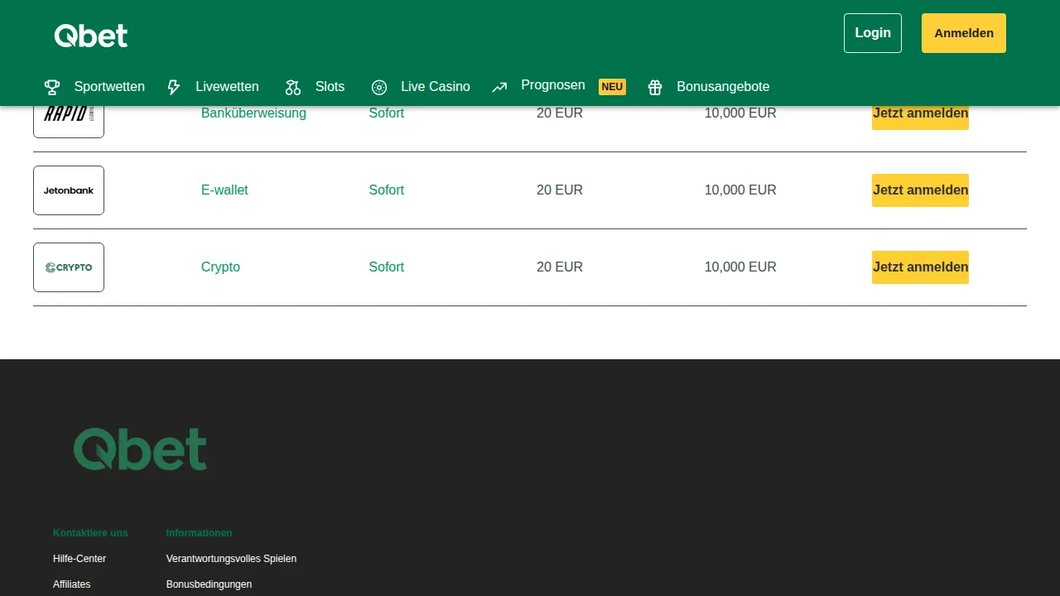
Task: Open the Bonusbedingungen footer link
Action: [x=209, y=585]
